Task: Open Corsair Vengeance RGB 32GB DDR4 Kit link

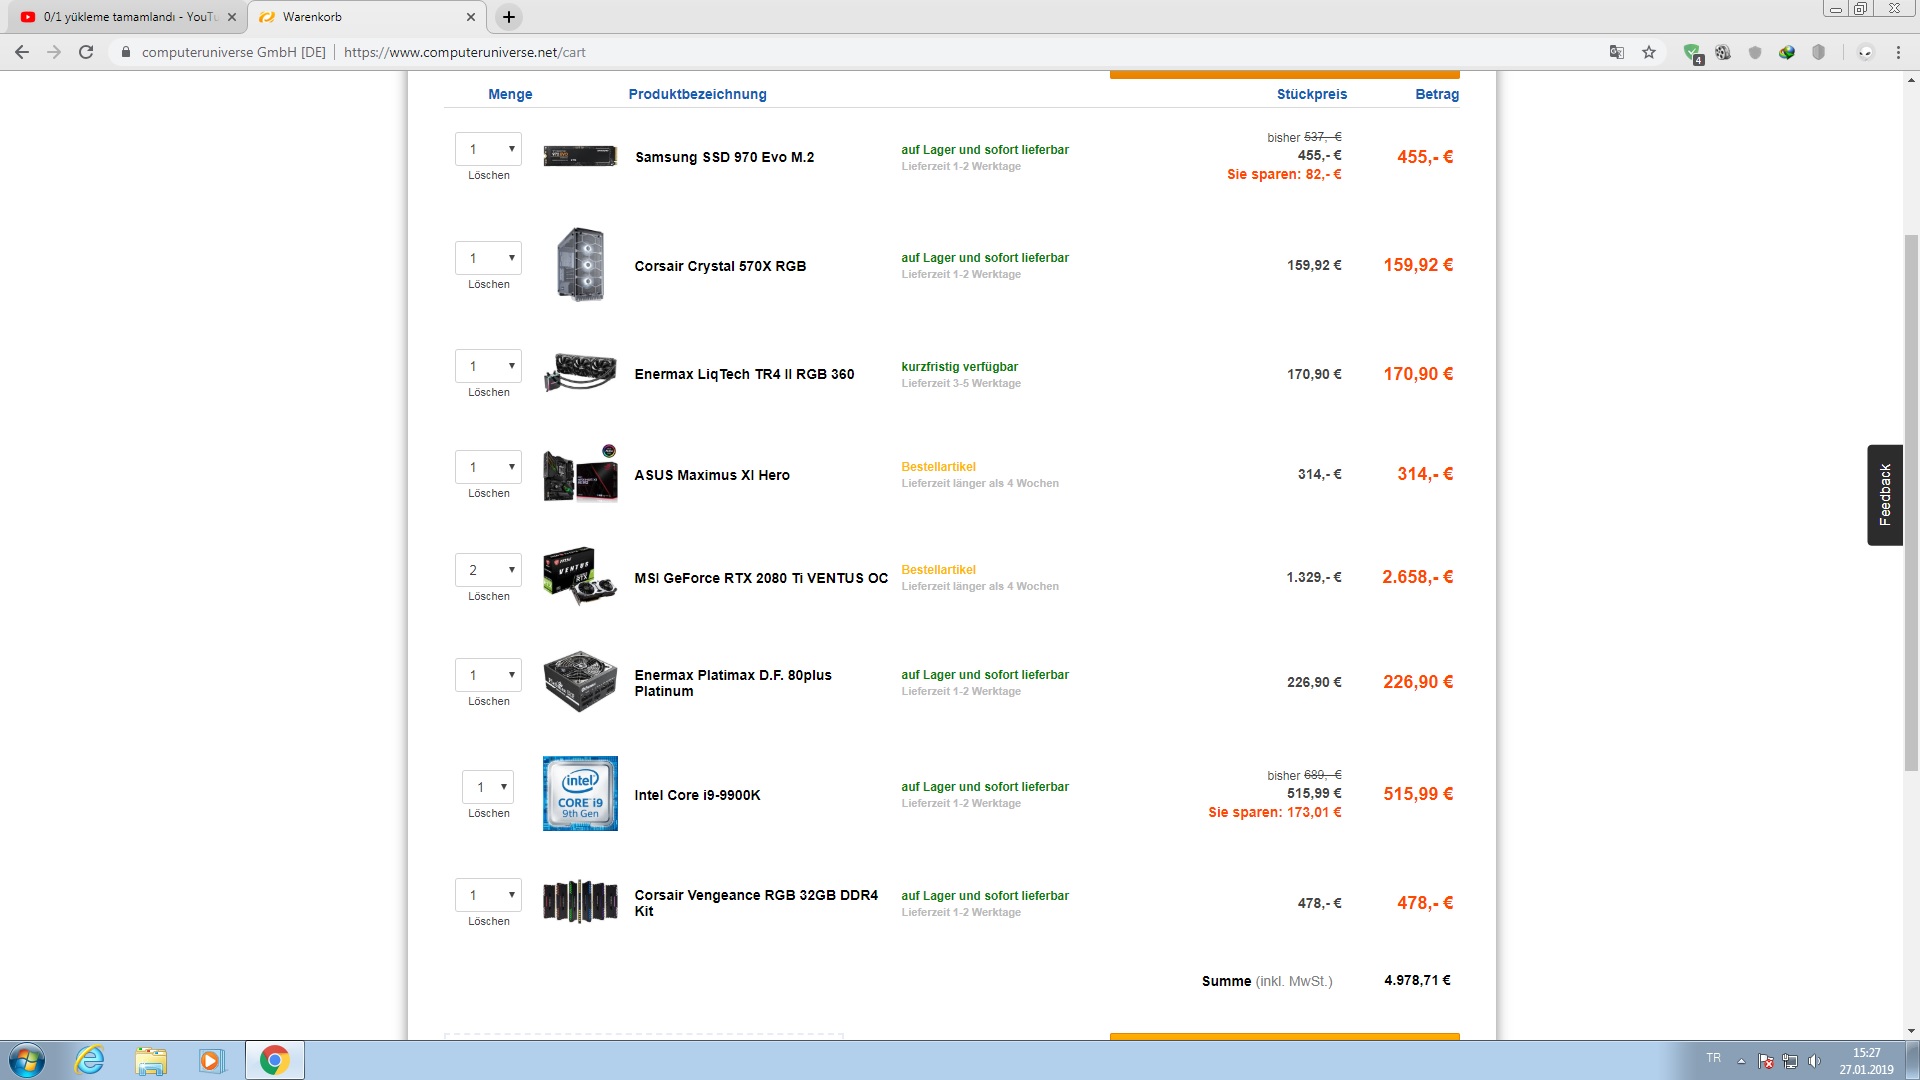Action: [x=756, y=903]
